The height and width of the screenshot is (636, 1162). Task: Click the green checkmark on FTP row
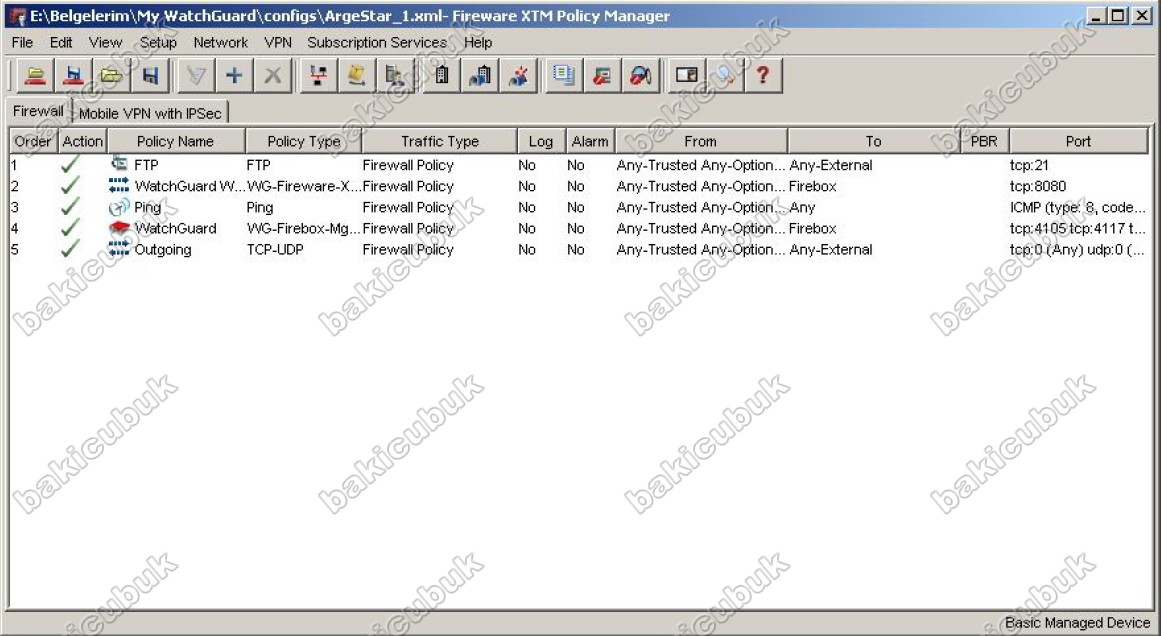70,165
